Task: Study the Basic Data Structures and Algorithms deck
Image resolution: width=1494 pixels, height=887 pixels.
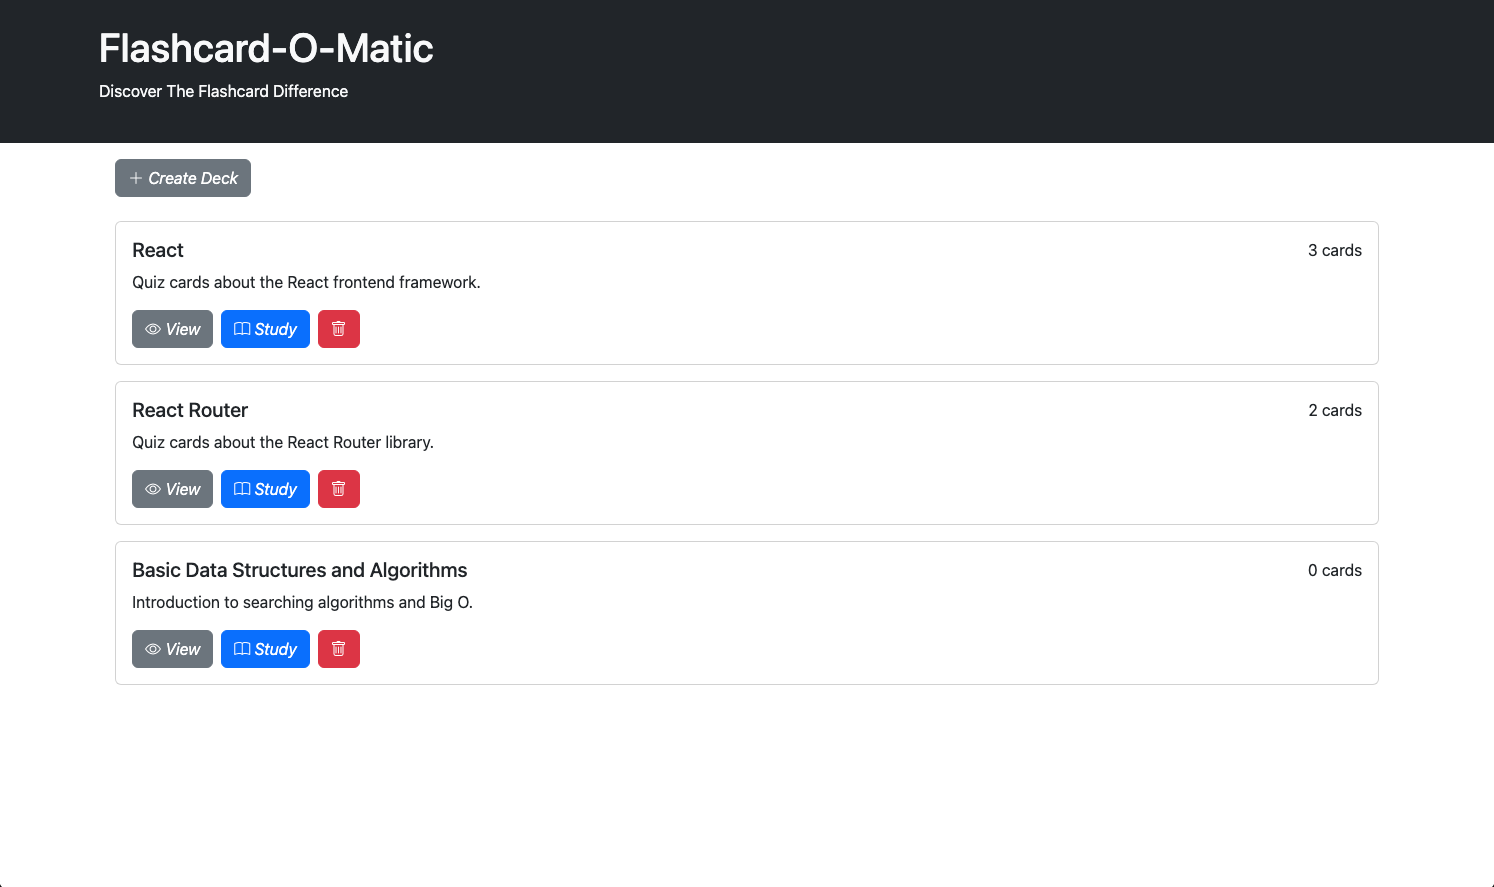Action: coord(265,649)
